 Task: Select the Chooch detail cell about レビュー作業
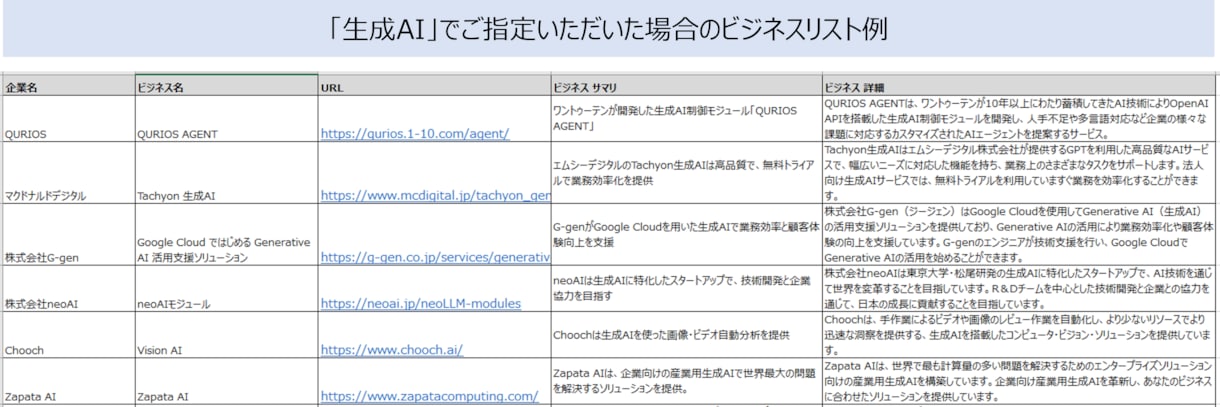coord(1020,336)
